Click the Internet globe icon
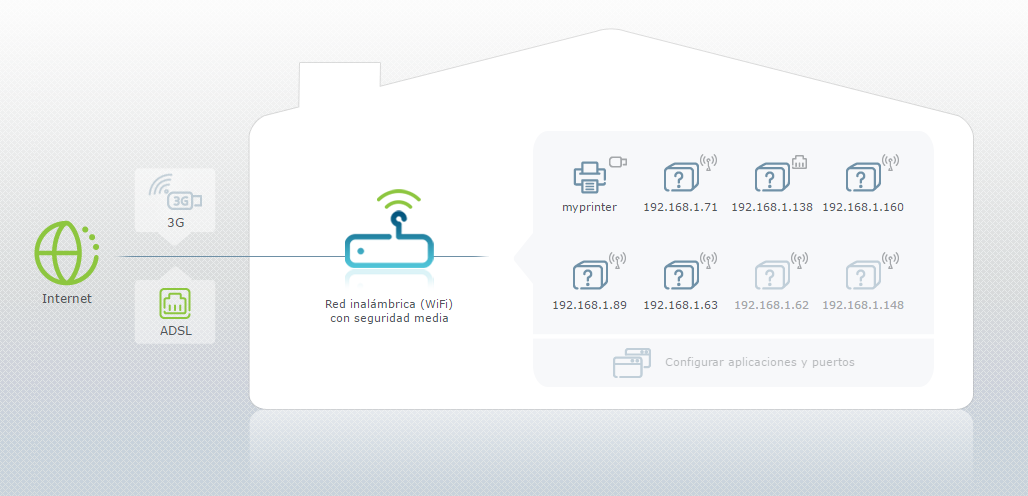This screenshot has width=1028, height=496. click(66, 254)
